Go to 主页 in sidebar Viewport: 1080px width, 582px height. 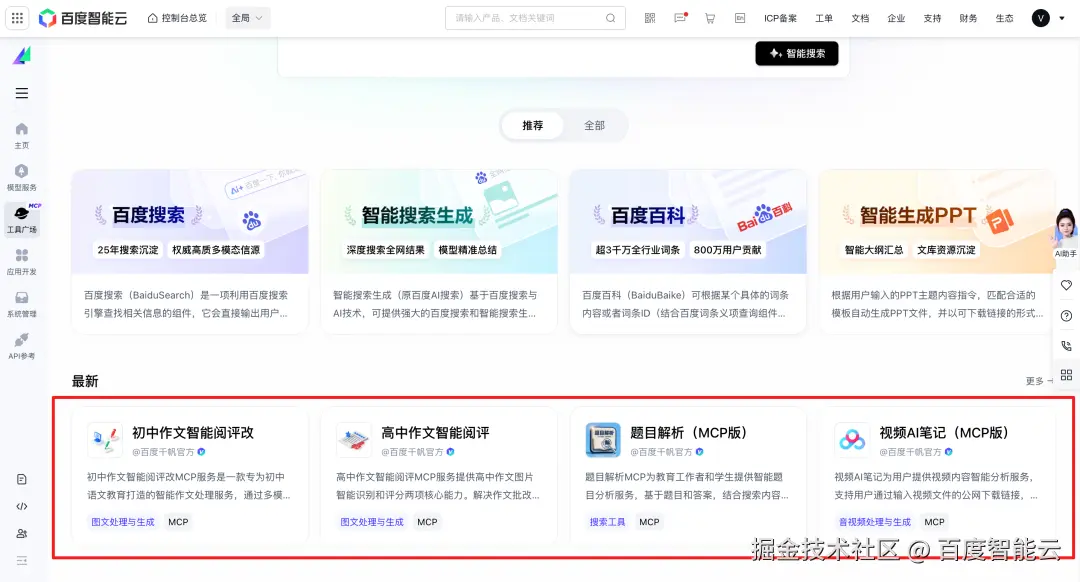[22, 135]
